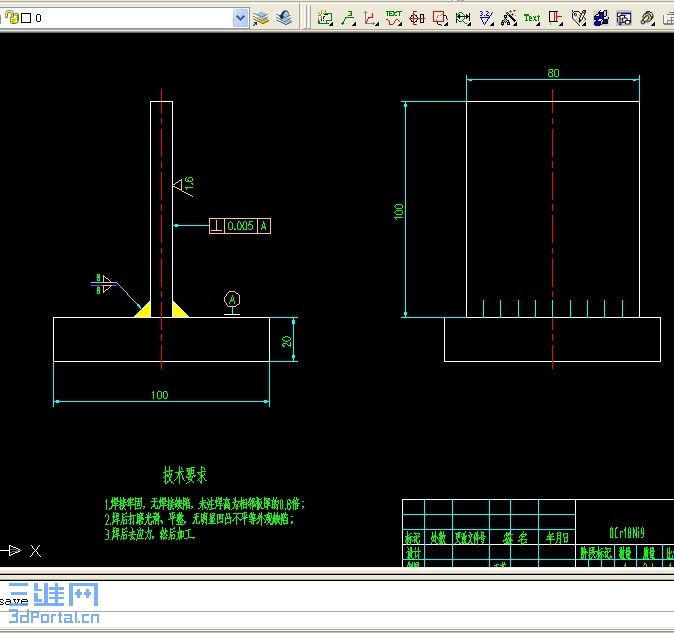Screen dimensions: 674x633
Task: Click the 标记 cell in title block
Action: coord(413,538)
